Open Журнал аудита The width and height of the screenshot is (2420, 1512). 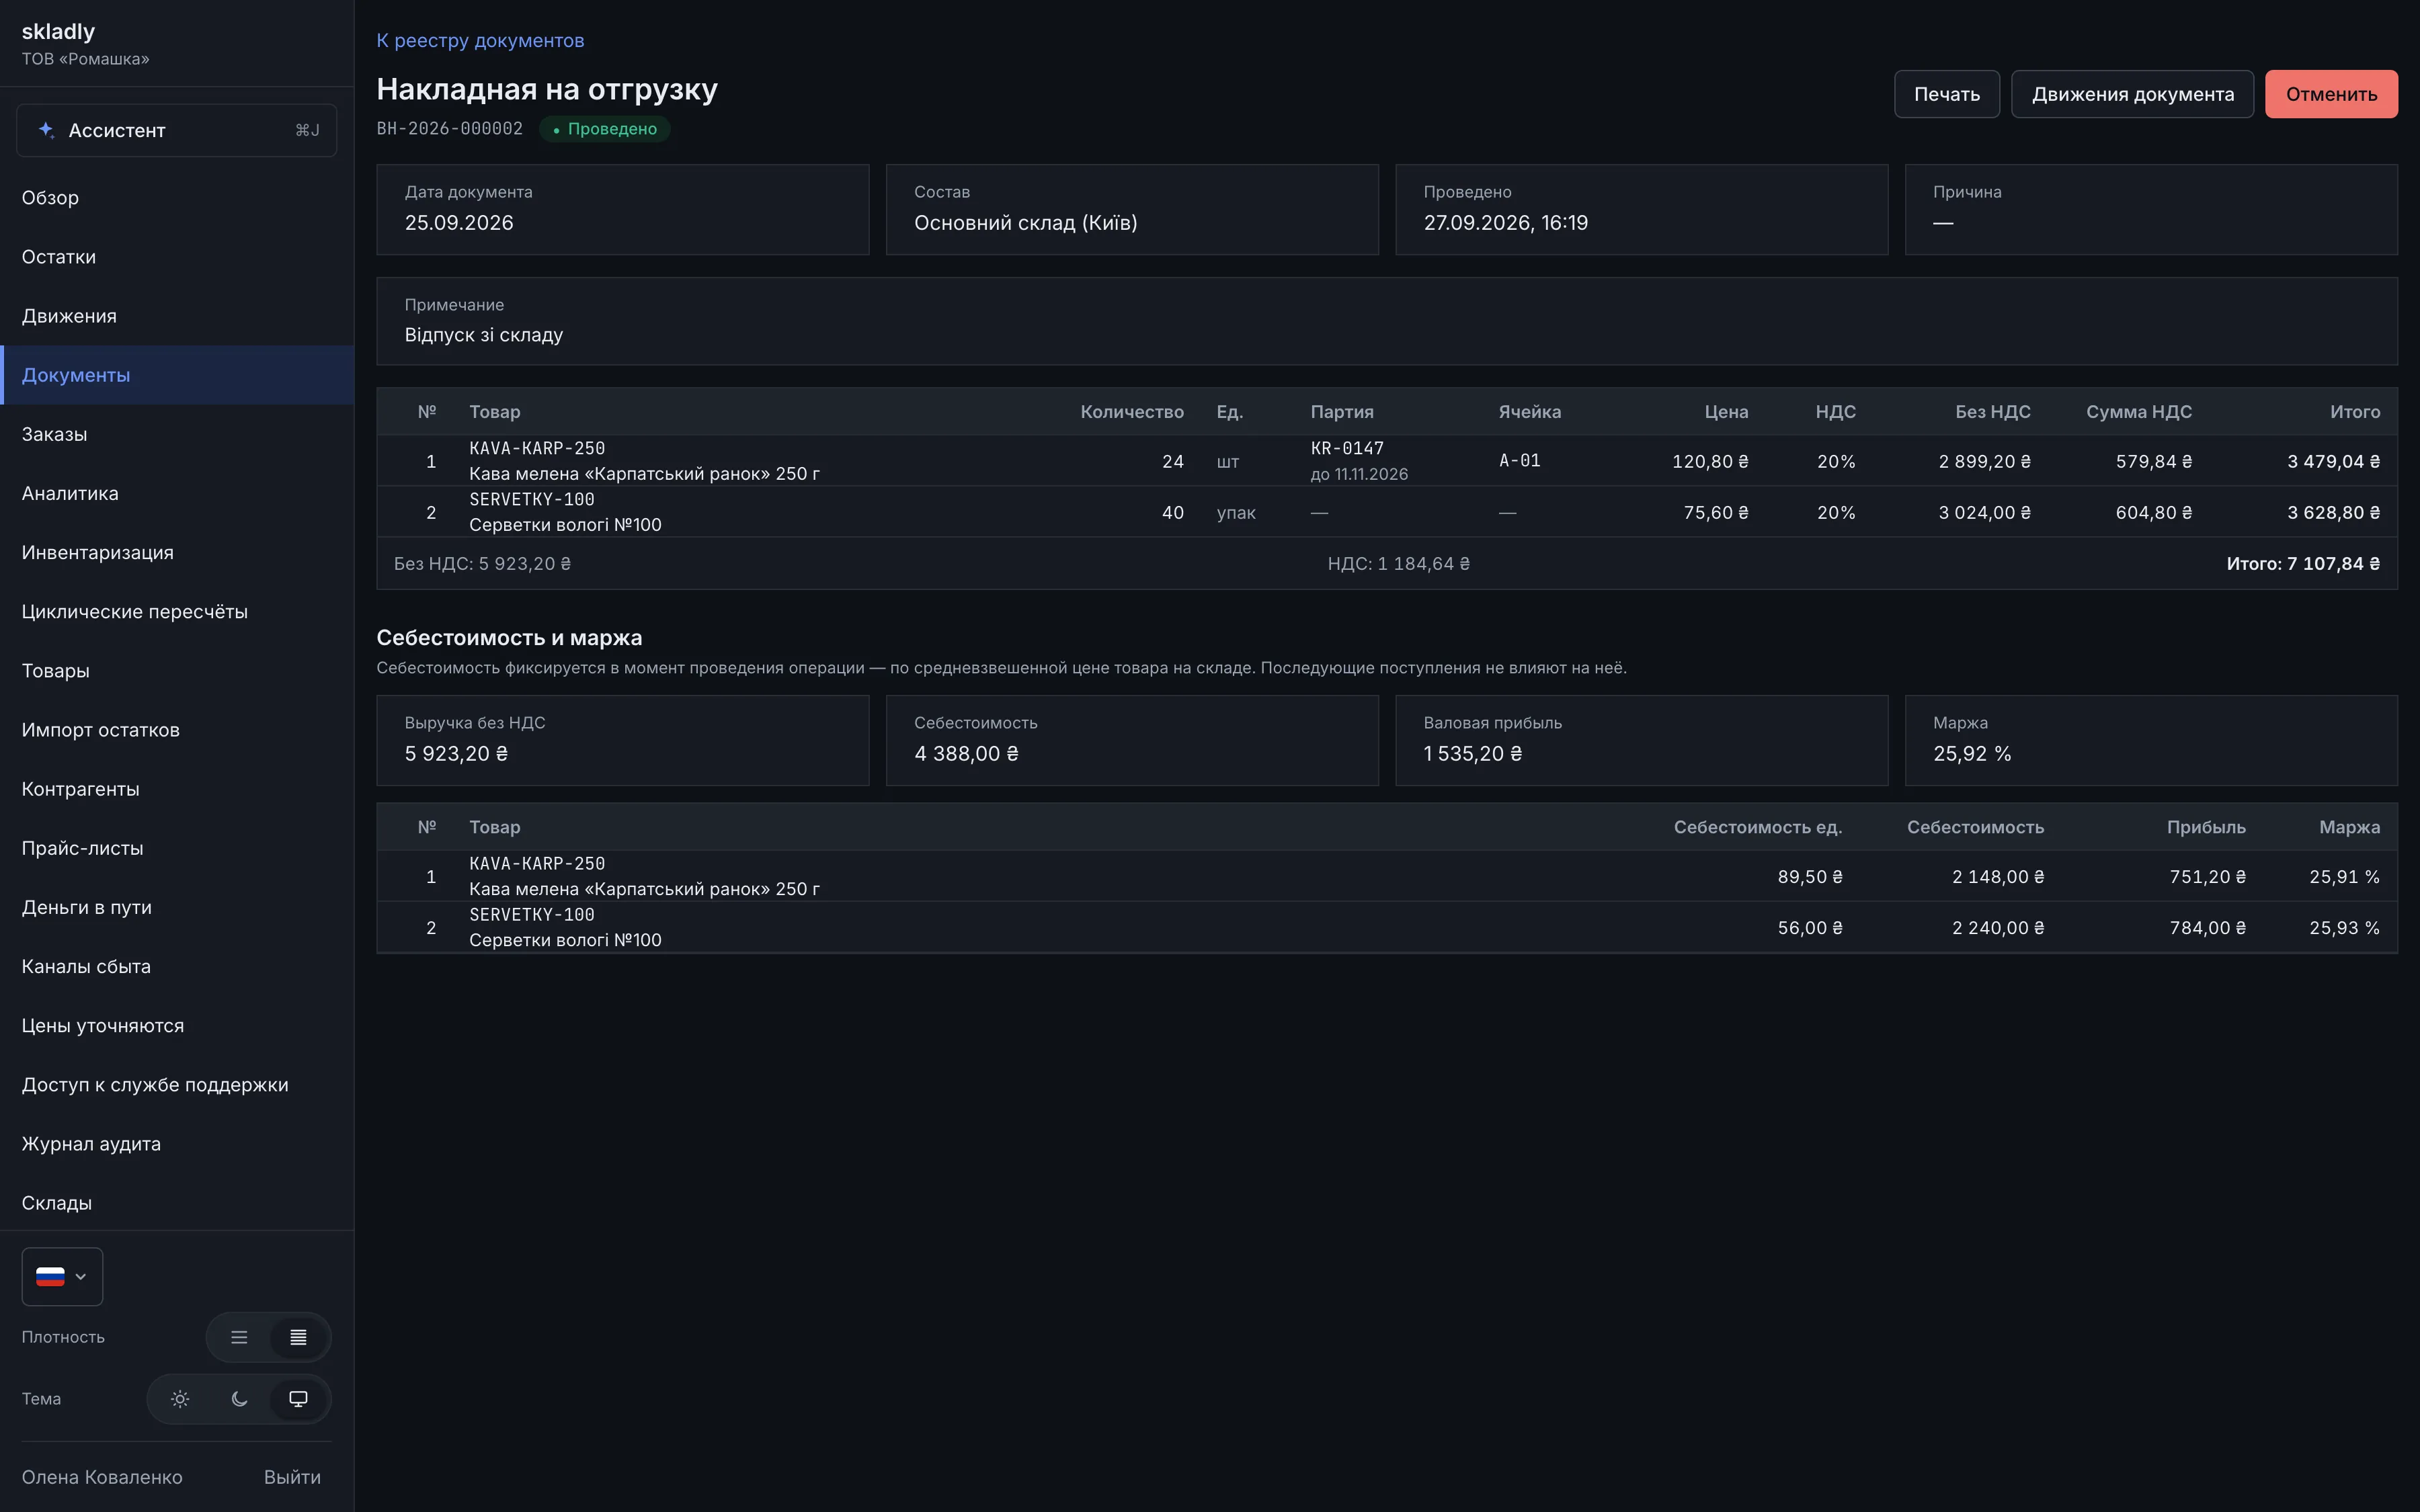click(177, 1143)
